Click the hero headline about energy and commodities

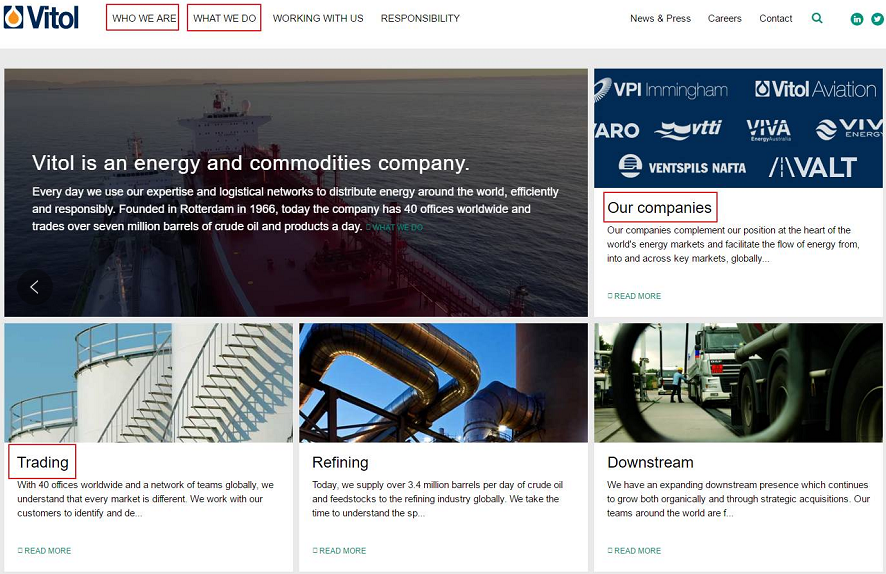250,163
